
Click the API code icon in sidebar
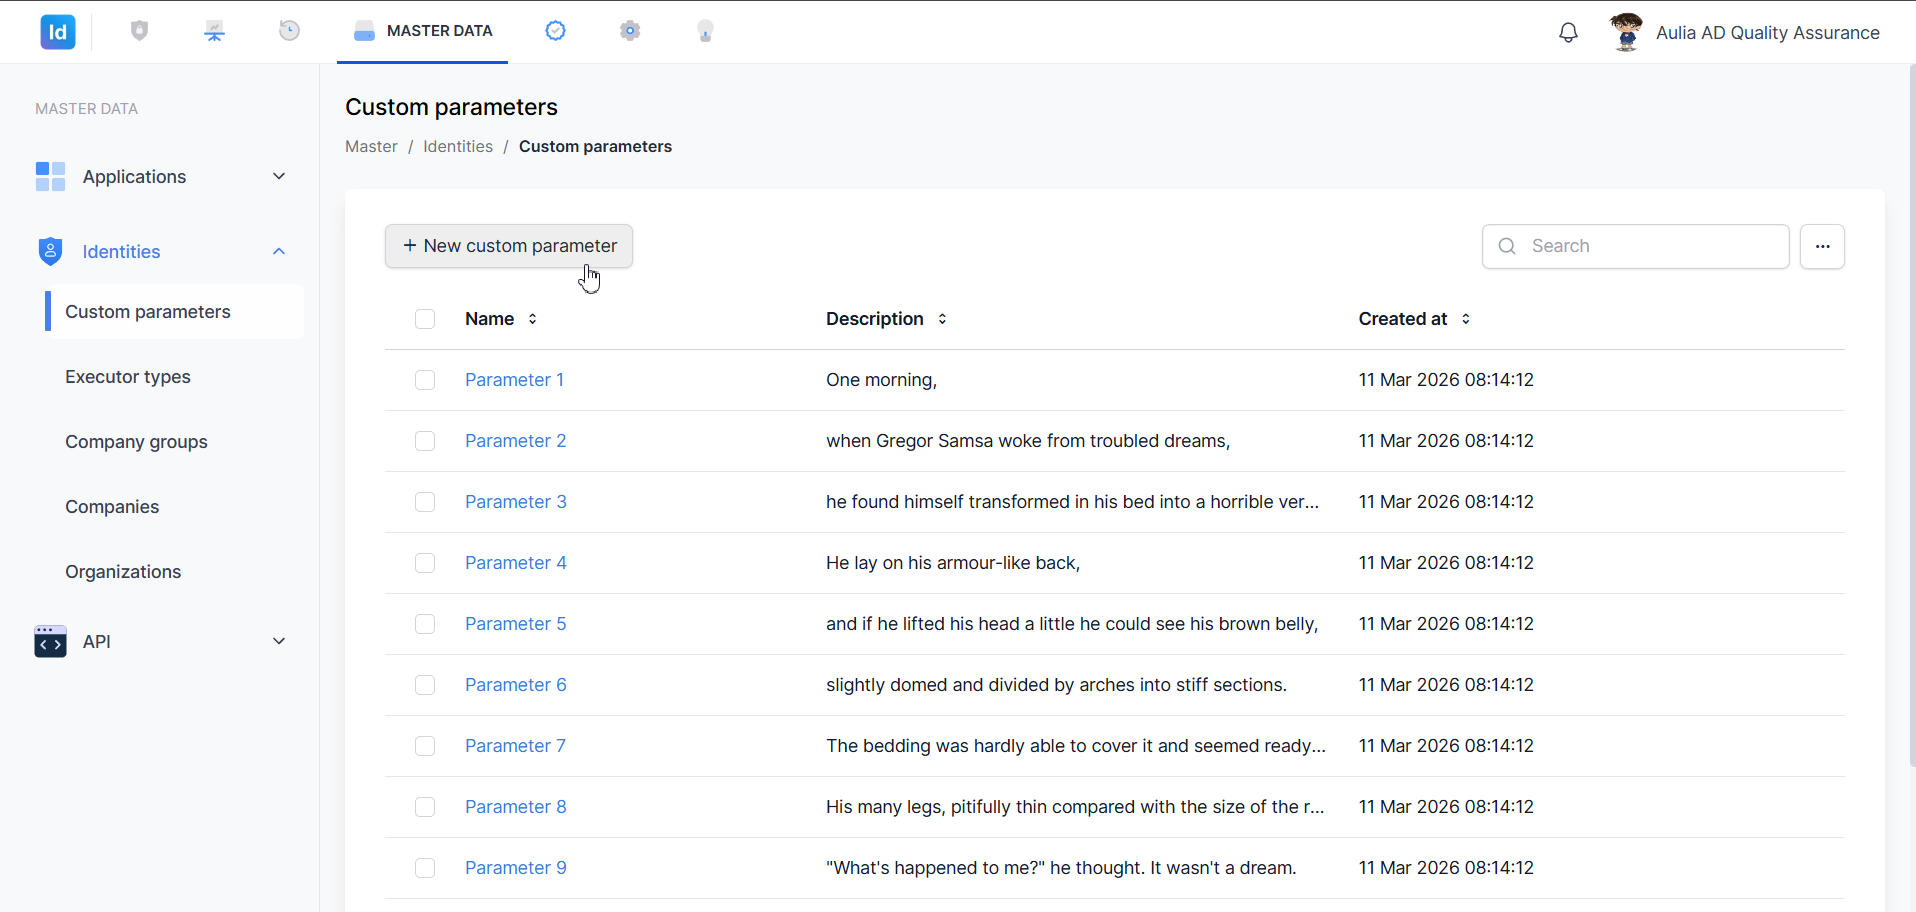[x=50, y=642]
